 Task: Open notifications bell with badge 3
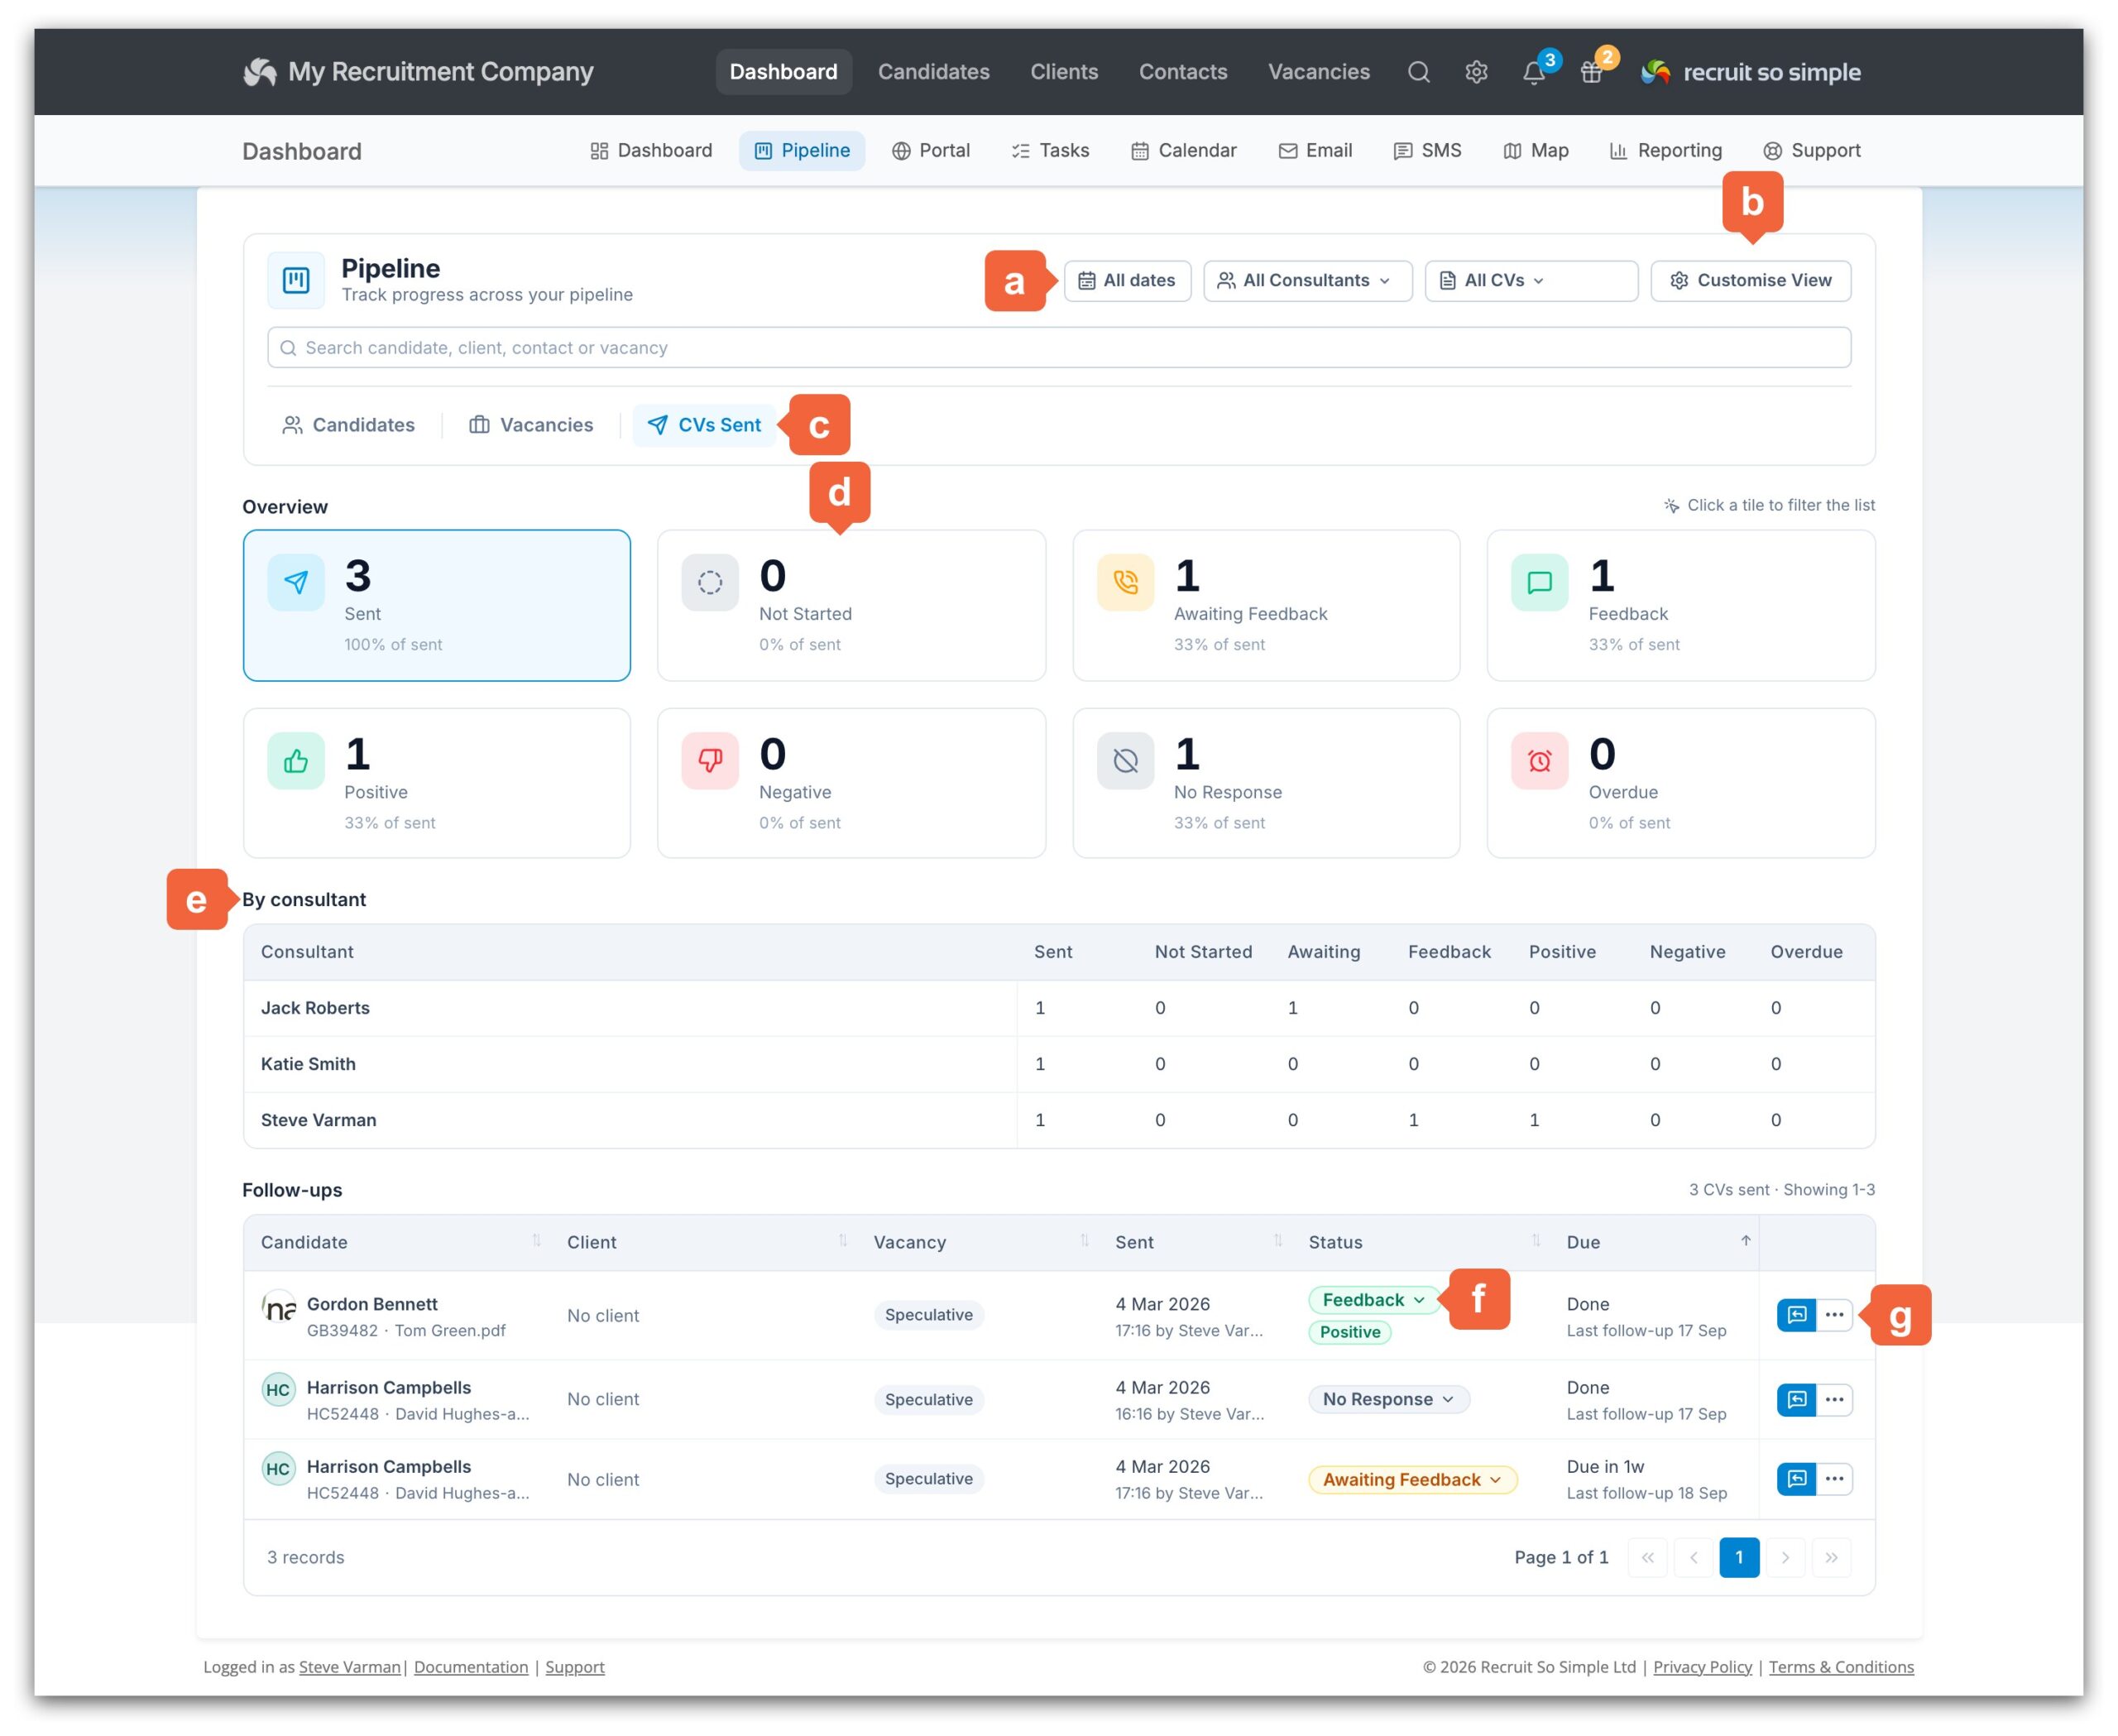[x=1535, y=72]
